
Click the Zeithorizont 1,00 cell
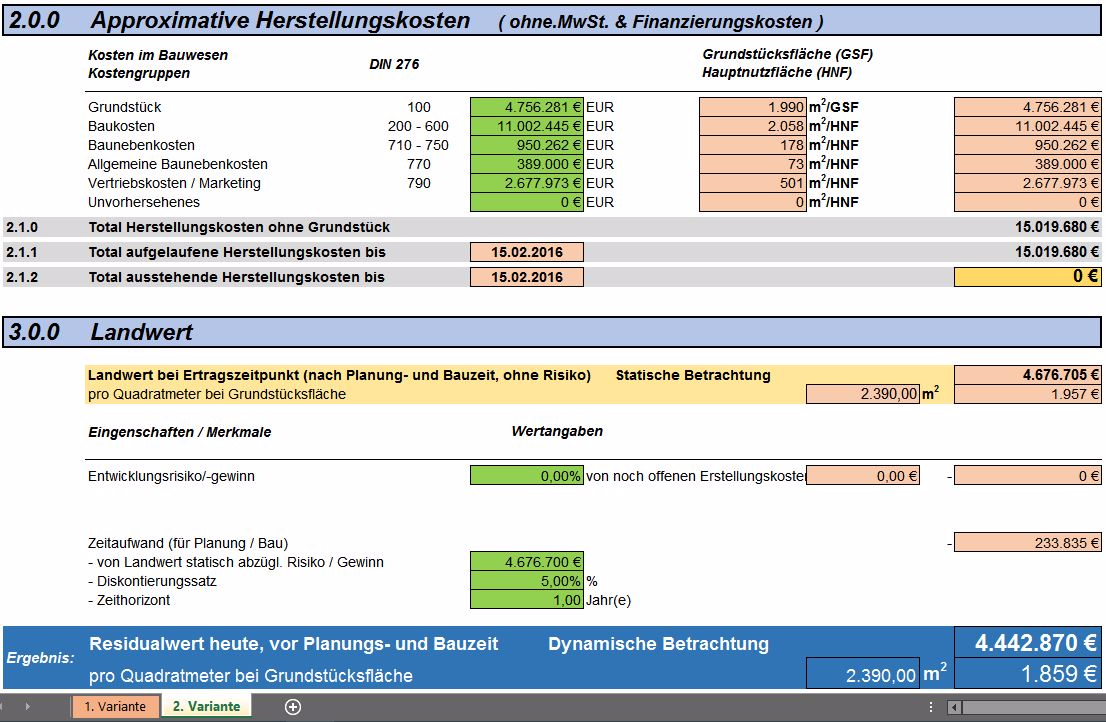point(527,600)
